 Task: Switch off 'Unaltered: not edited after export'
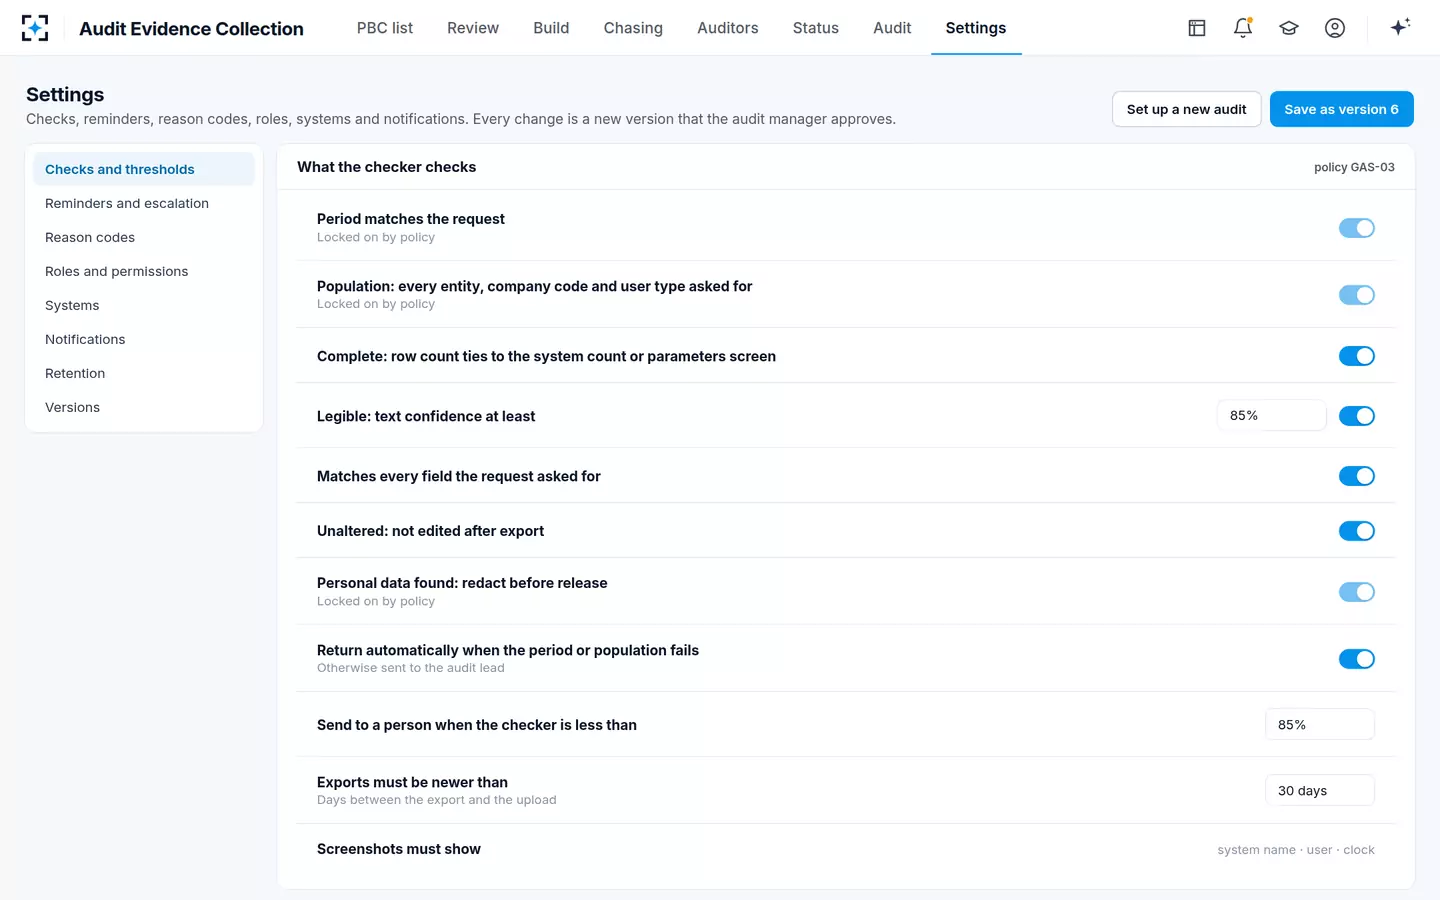coord(1357,531)
